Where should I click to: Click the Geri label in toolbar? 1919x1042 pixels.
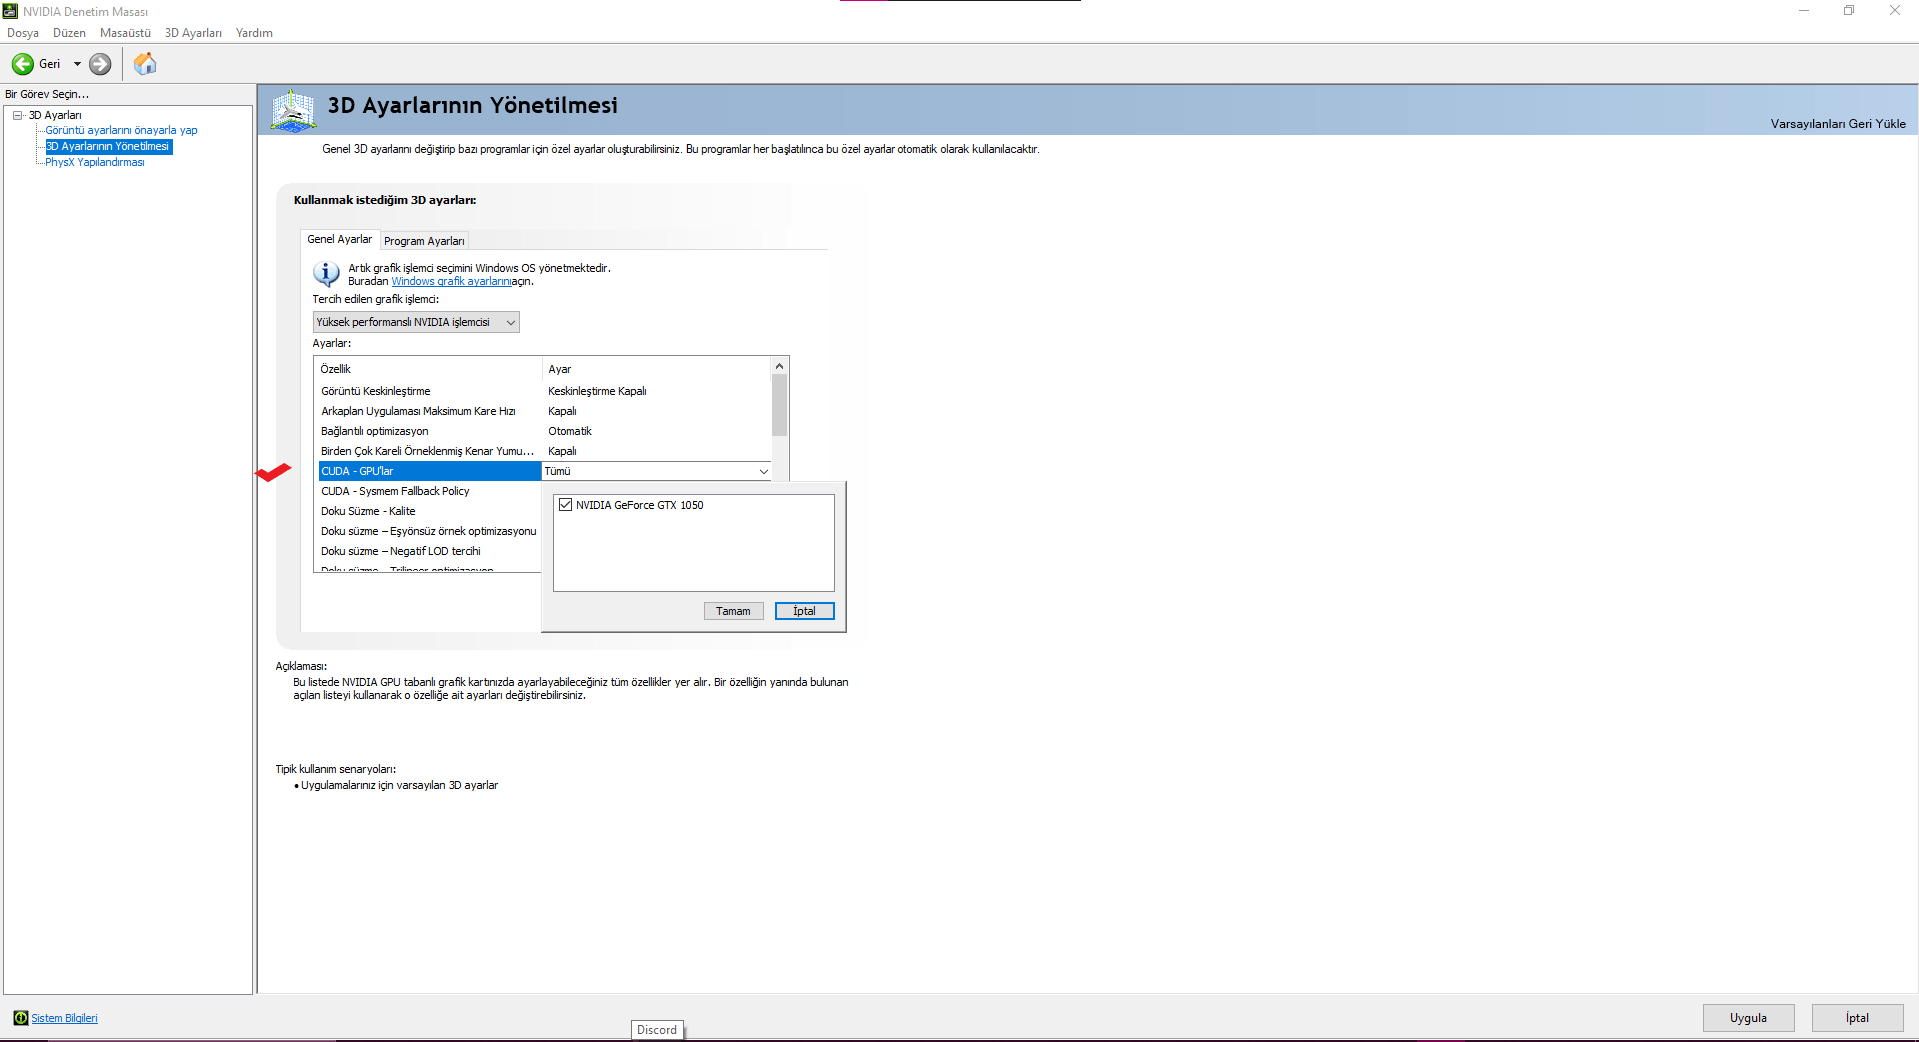tap(50, 64)
